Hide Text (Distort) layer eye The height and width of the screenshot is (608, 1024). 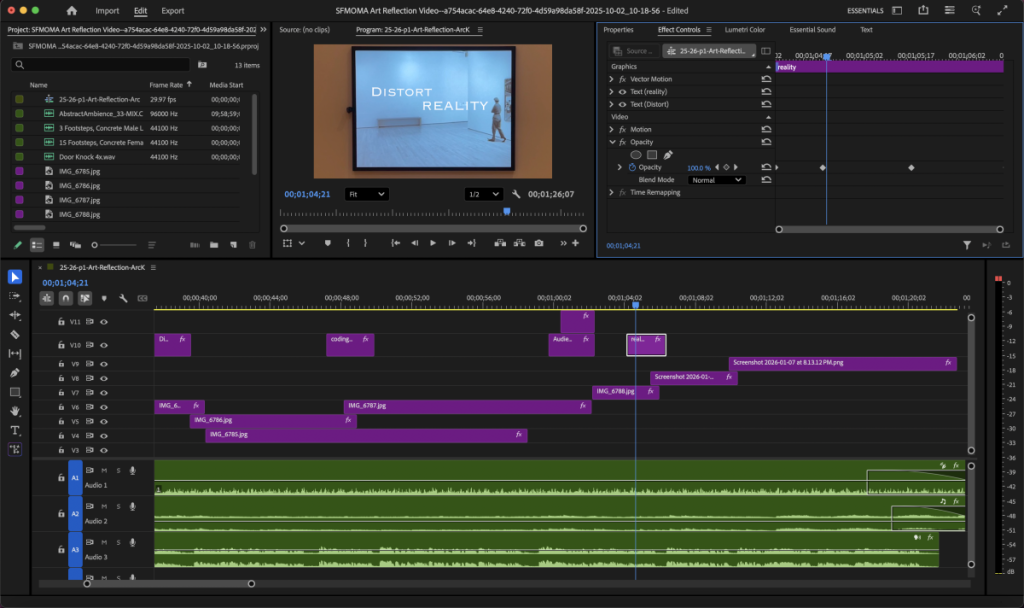point(622,104)
